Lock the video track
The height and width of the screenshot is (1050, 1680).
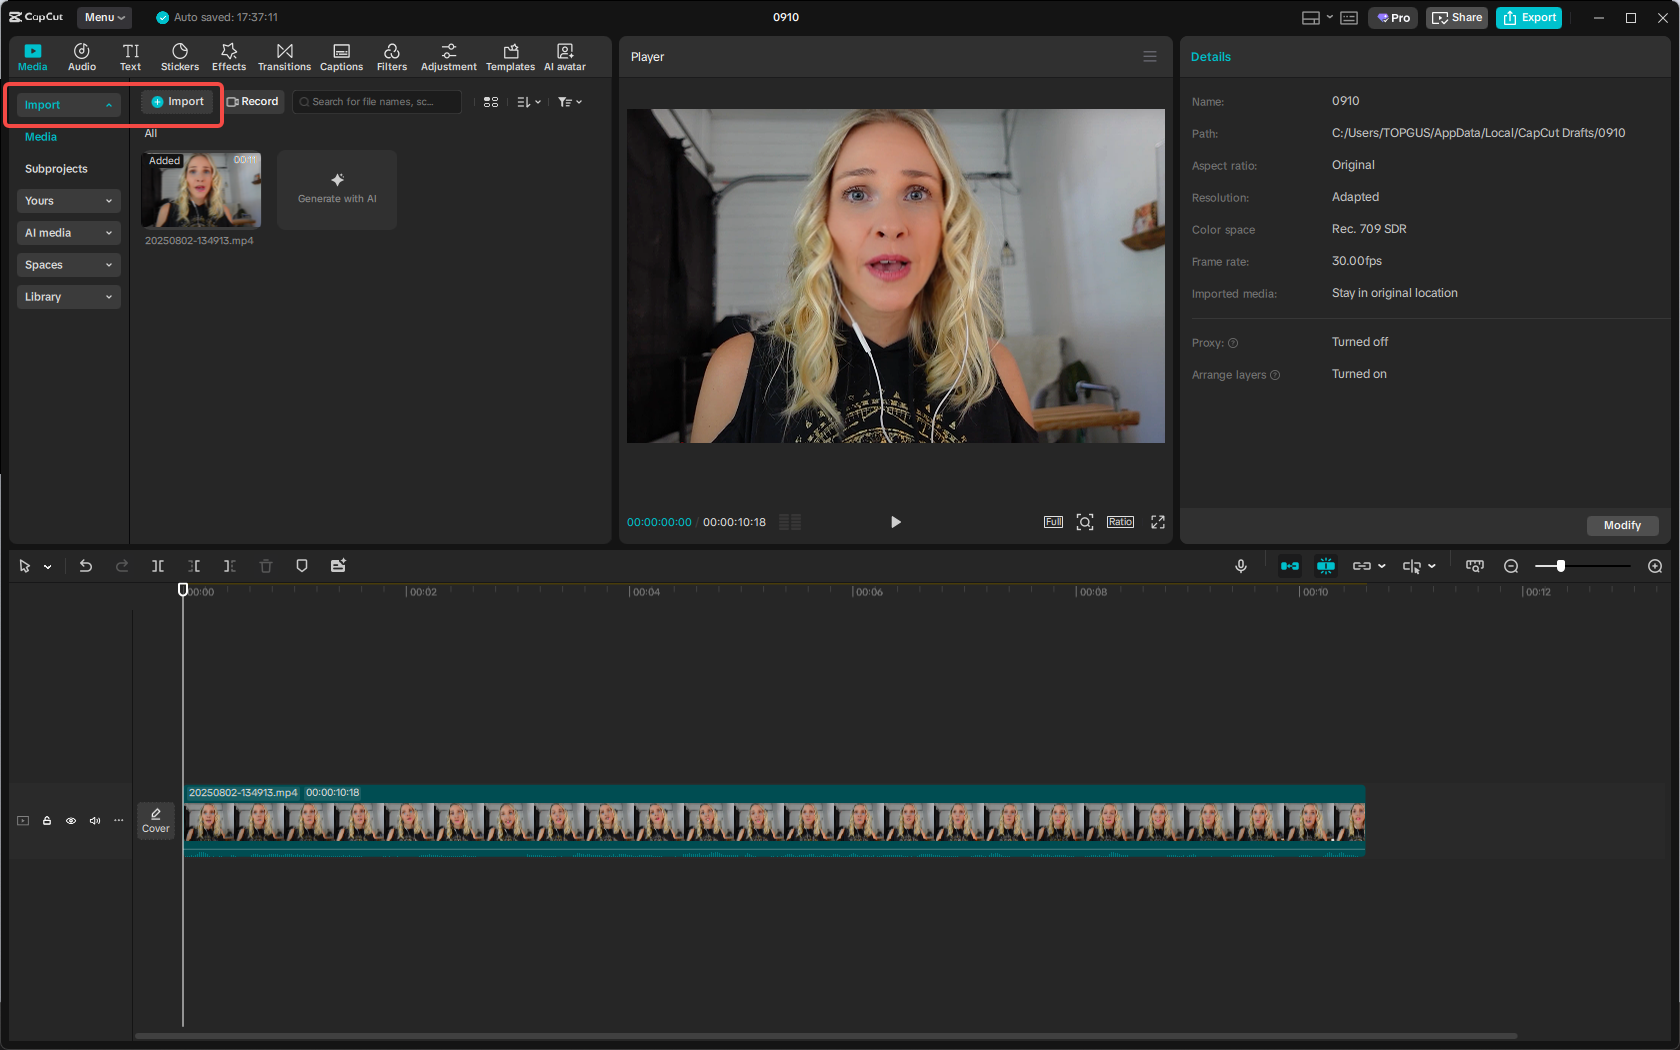pos(46,820)
